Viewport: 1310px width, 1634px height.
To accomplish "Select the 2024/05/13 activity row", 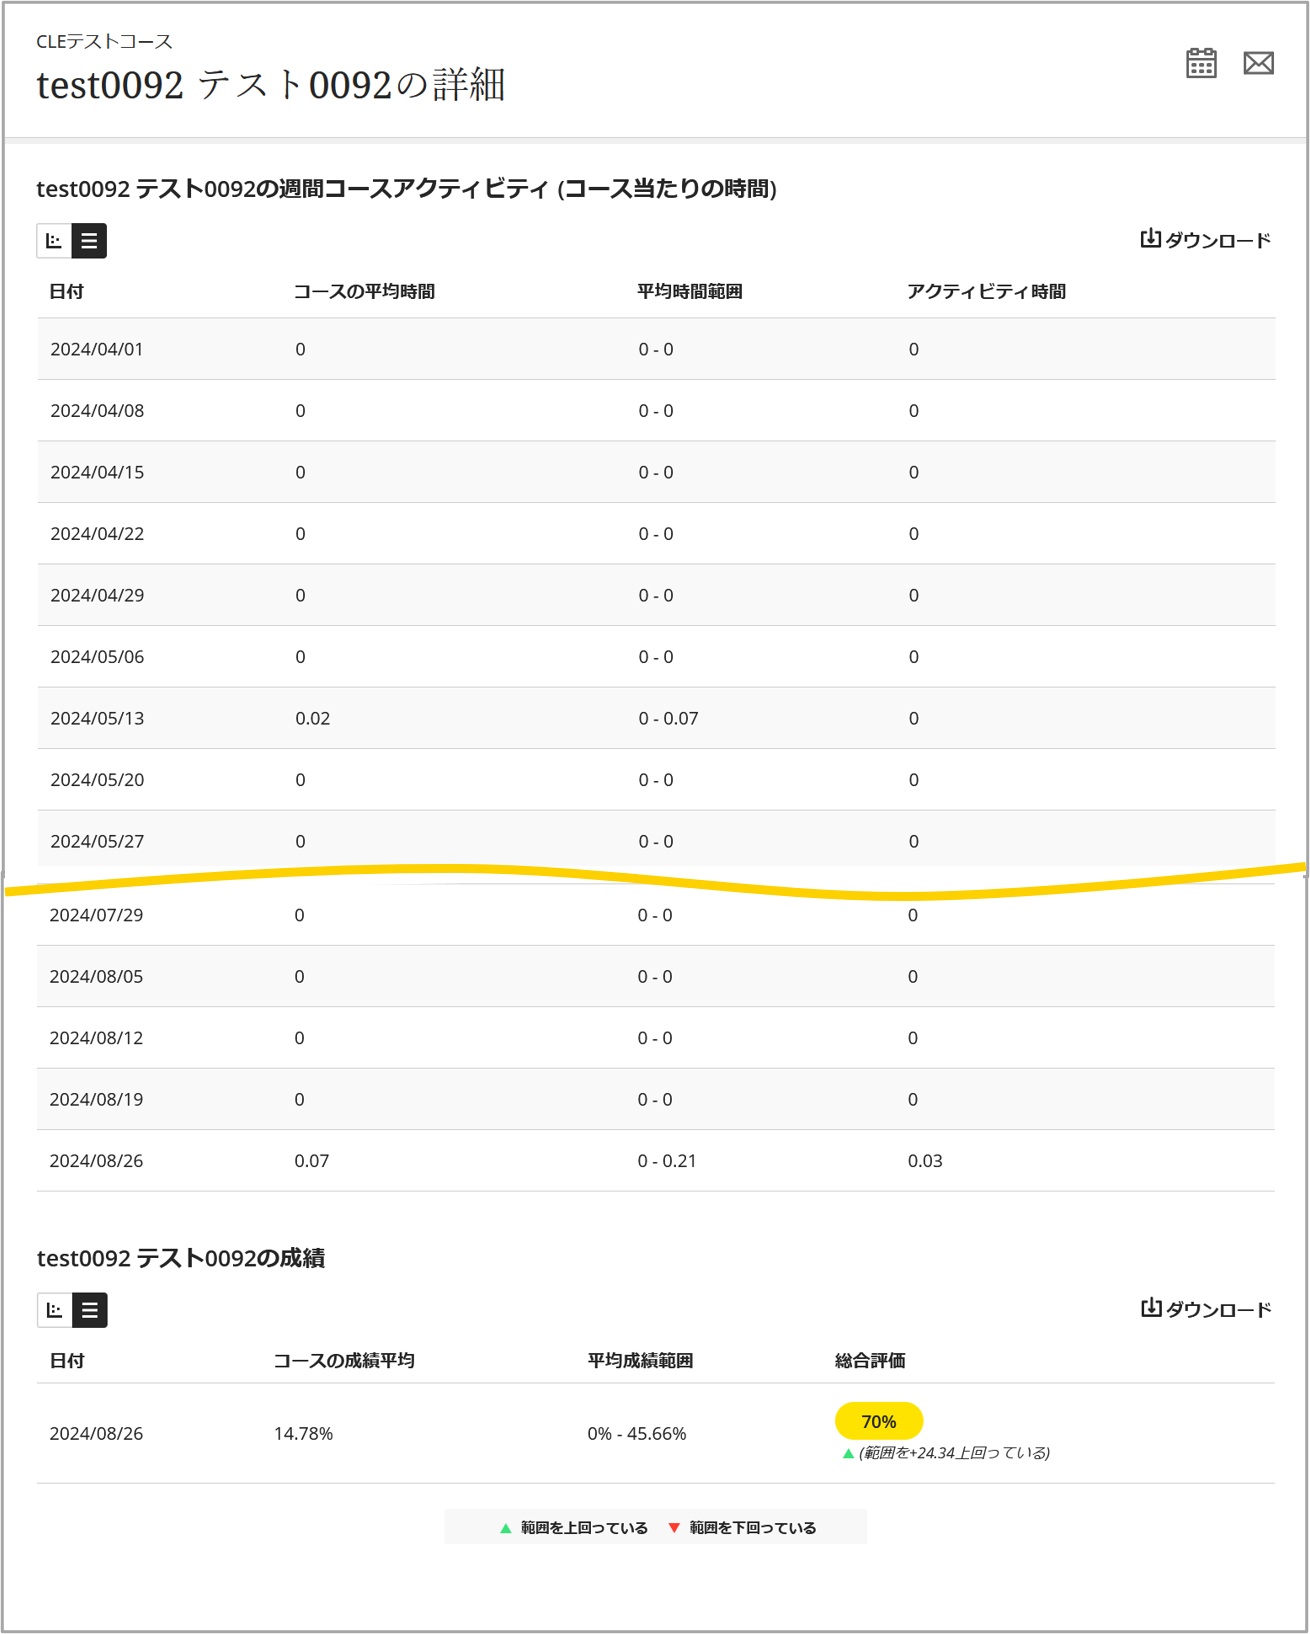I will tap(656, 718).
